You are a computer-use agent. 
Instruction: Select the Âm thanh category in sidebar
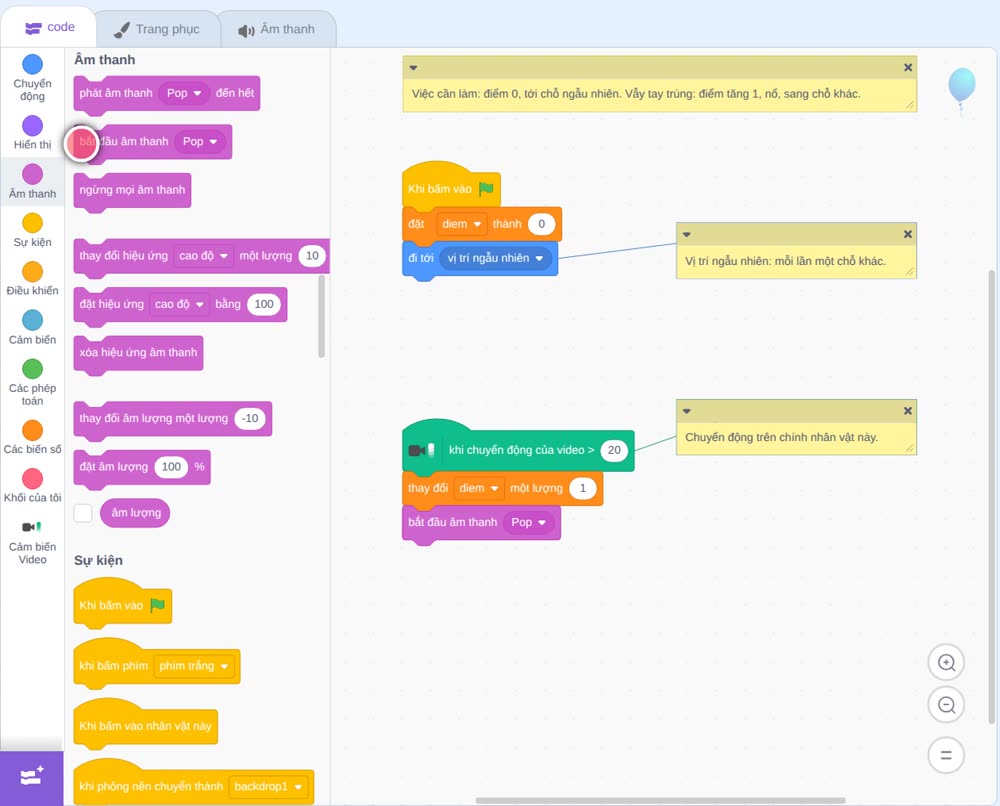tap(32, 181)
